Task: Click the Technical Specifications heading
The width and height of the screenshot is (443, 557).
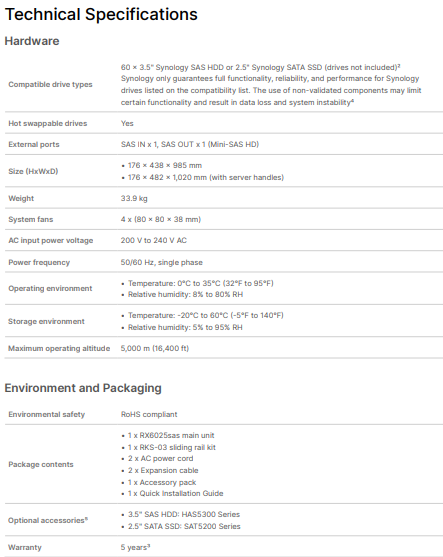Action: pyautogui.click(x=101, y=15)
